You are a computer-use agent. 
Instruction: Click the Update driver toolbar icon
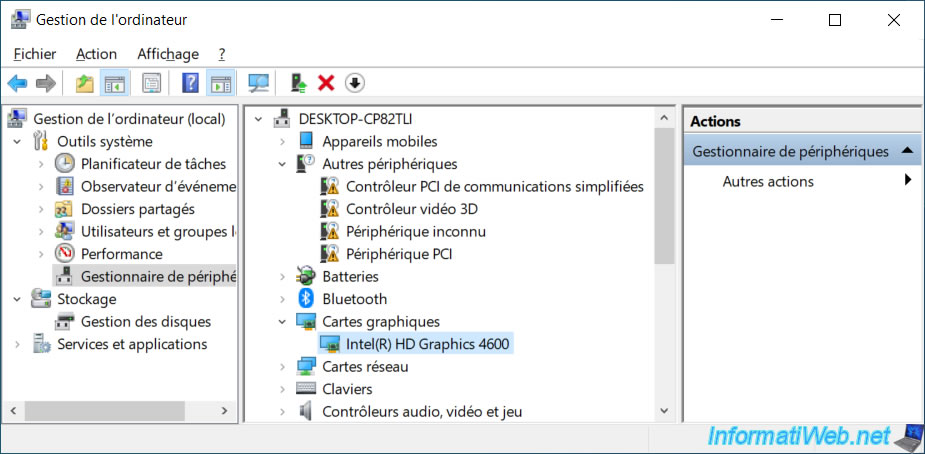click(x=299, y=83)
